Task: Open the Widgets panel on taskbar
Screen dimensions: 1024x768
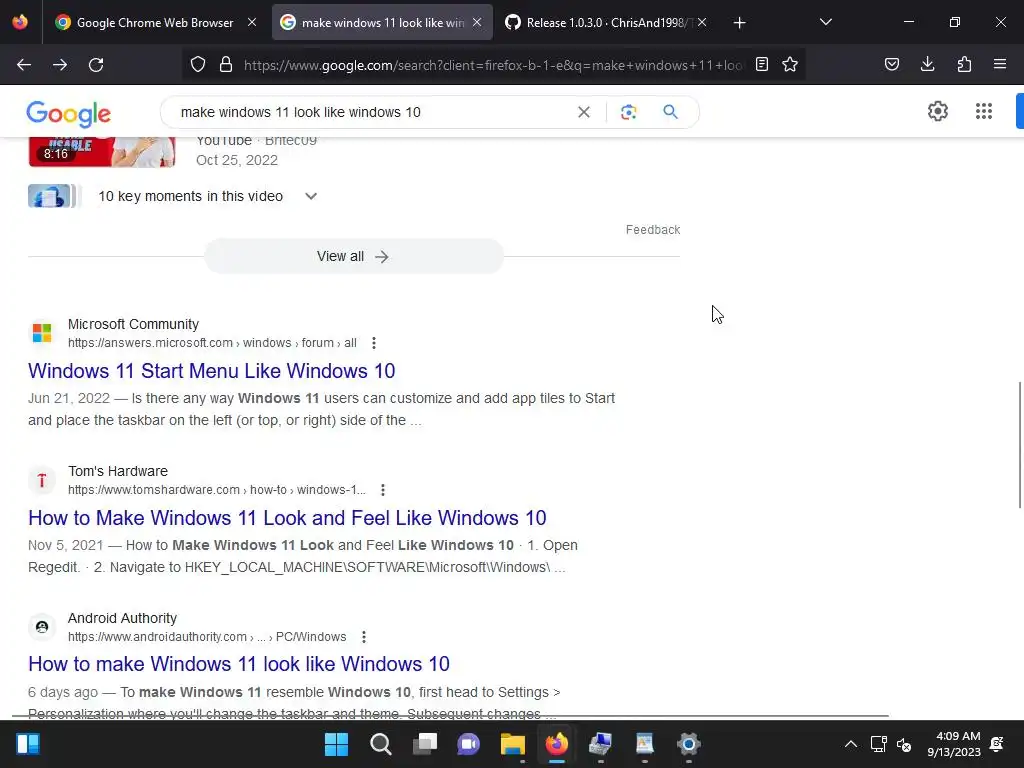Action: click(x=28, y=744)
